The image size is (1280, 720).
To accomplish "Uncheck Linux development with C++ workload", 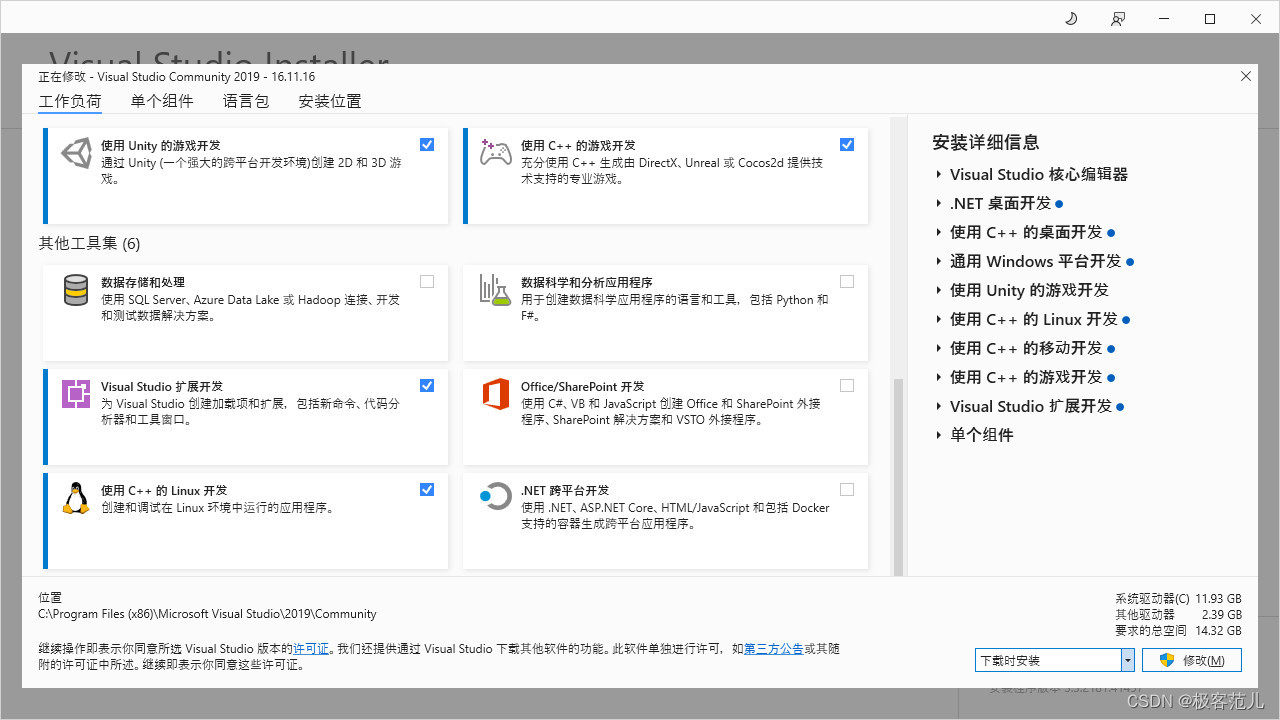I will 427,490.
